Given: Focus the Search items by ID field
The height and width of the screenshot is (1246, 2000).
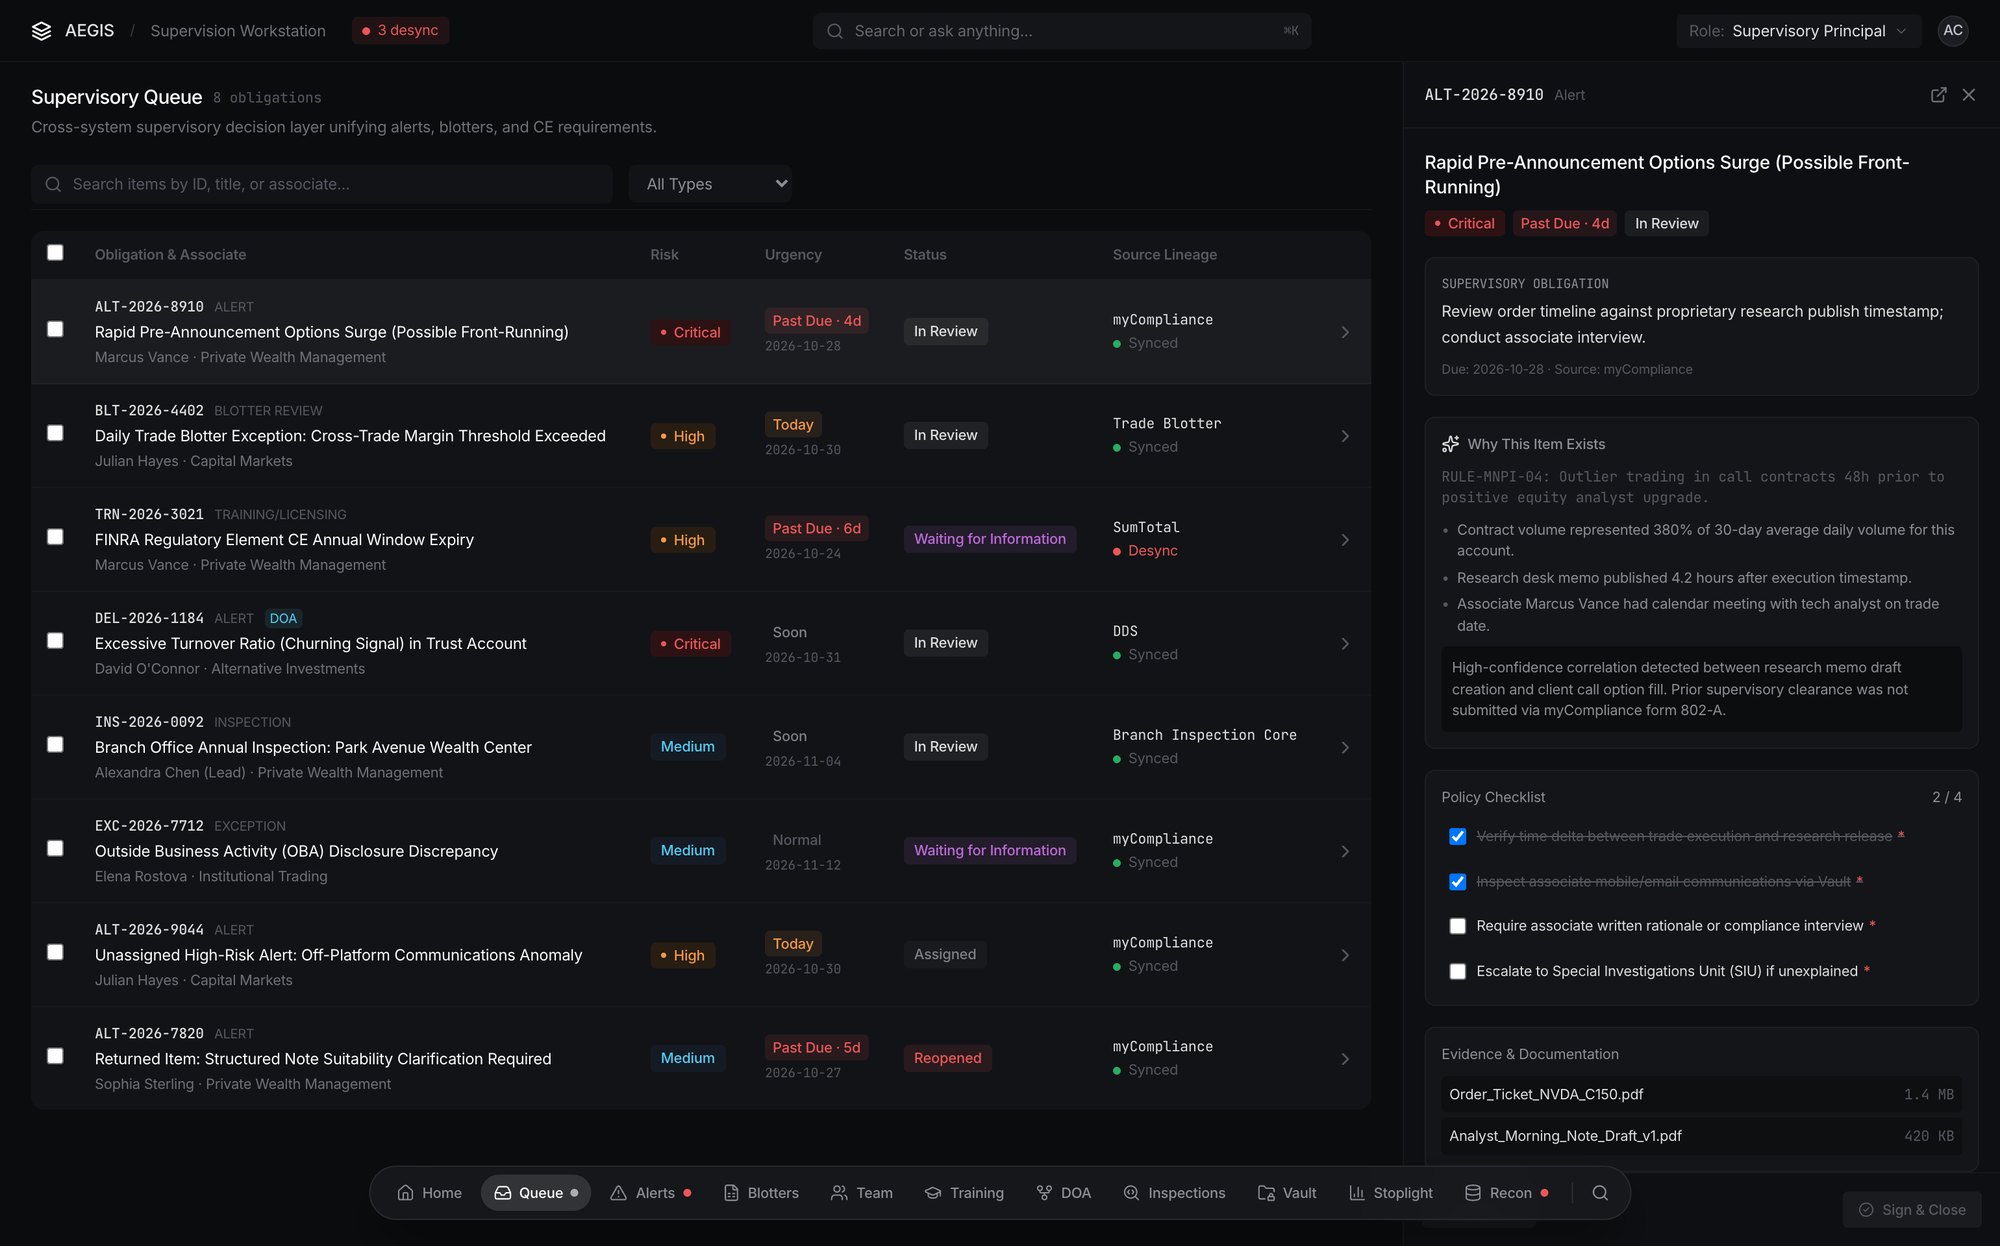Looking at the screenshot, I should pyautogui.click(x=322, y=184).
